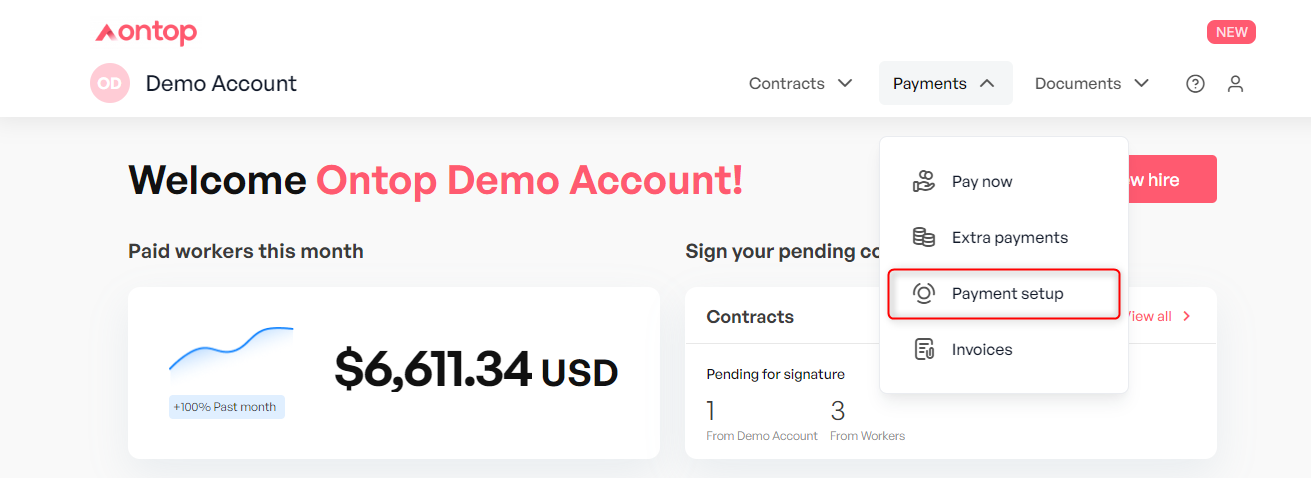Select Extra payments menu item
1311x478 pixels.
tap(1009, 238)
